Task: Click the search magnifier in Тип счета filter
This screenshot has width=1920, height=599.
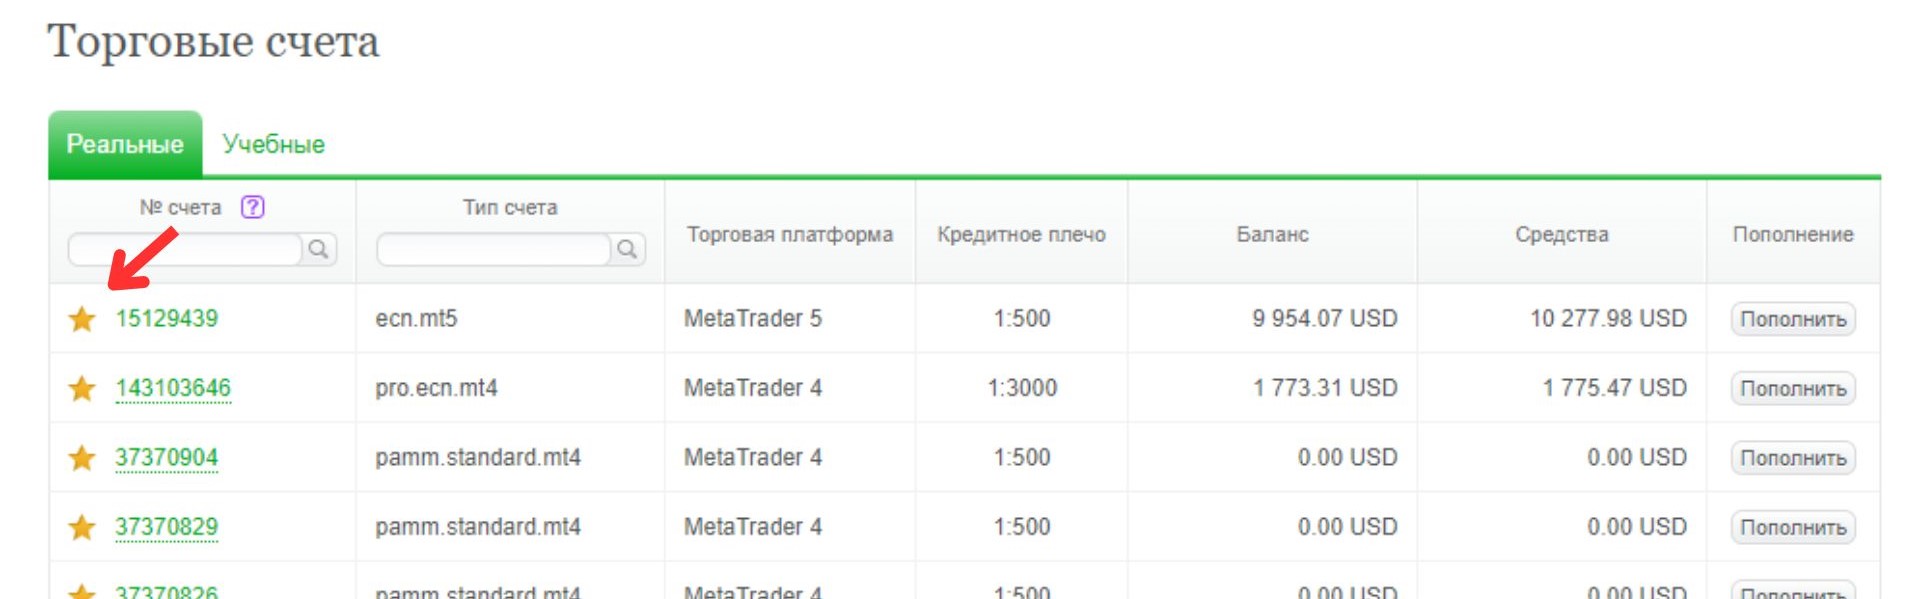Action: coord(628,249)
